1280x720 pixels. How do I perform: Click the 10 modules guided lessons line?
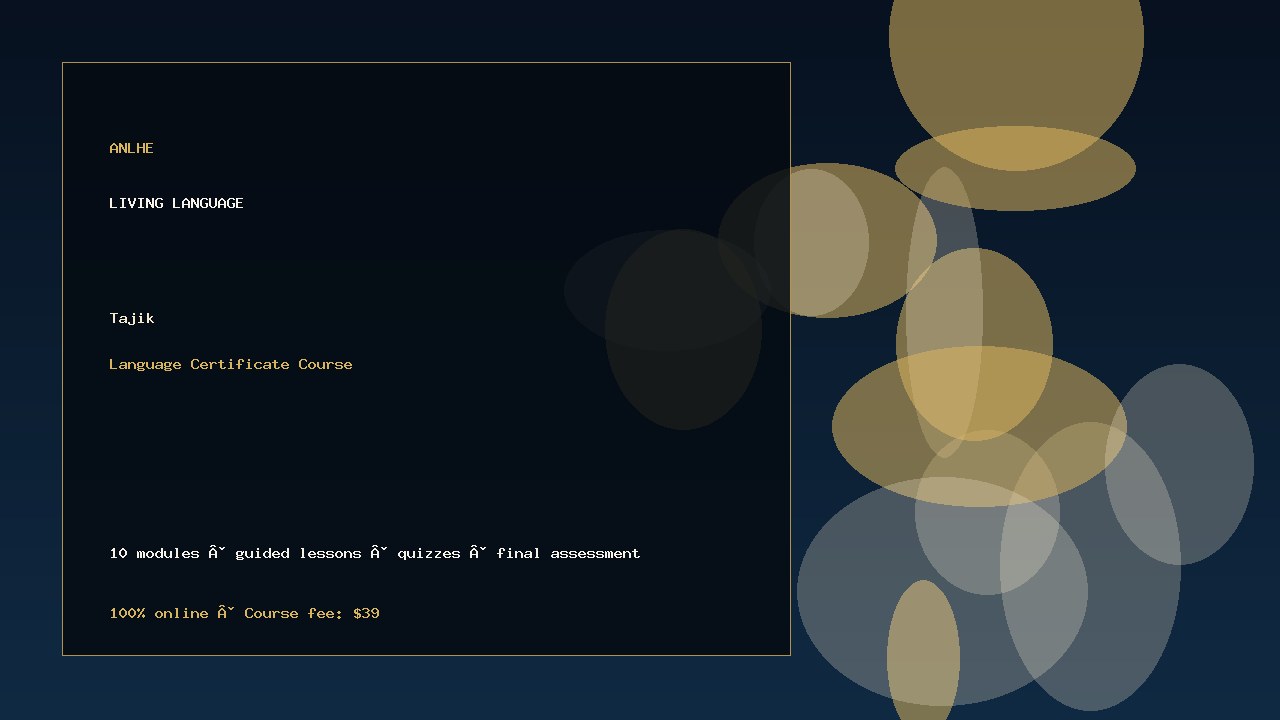(375, 553)
